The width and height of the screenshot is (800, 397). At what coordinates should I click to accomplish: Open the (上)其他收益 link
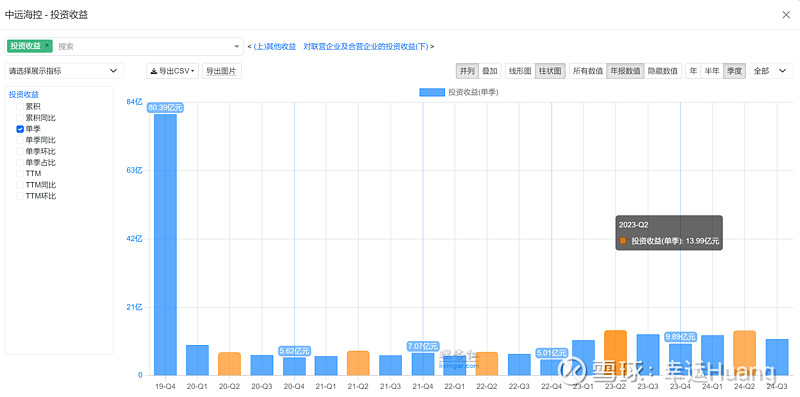274,46
